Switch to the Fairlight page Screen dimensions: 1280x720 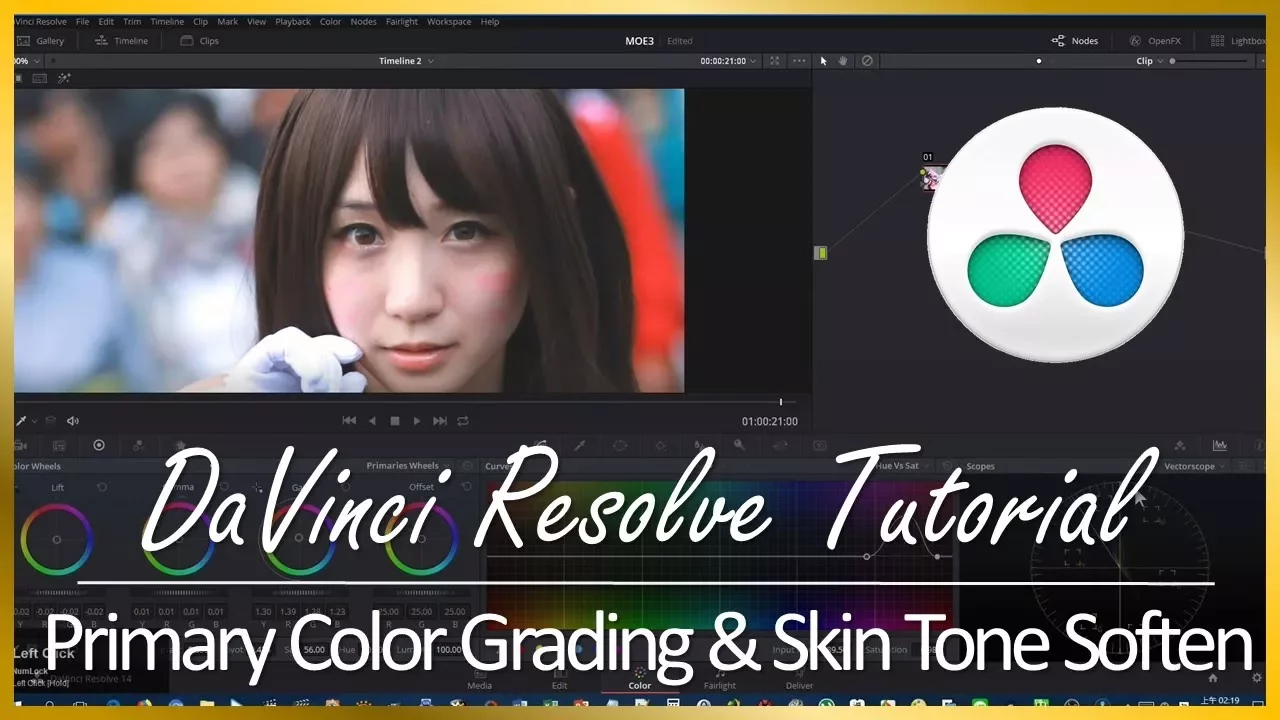tap(719, 678)
